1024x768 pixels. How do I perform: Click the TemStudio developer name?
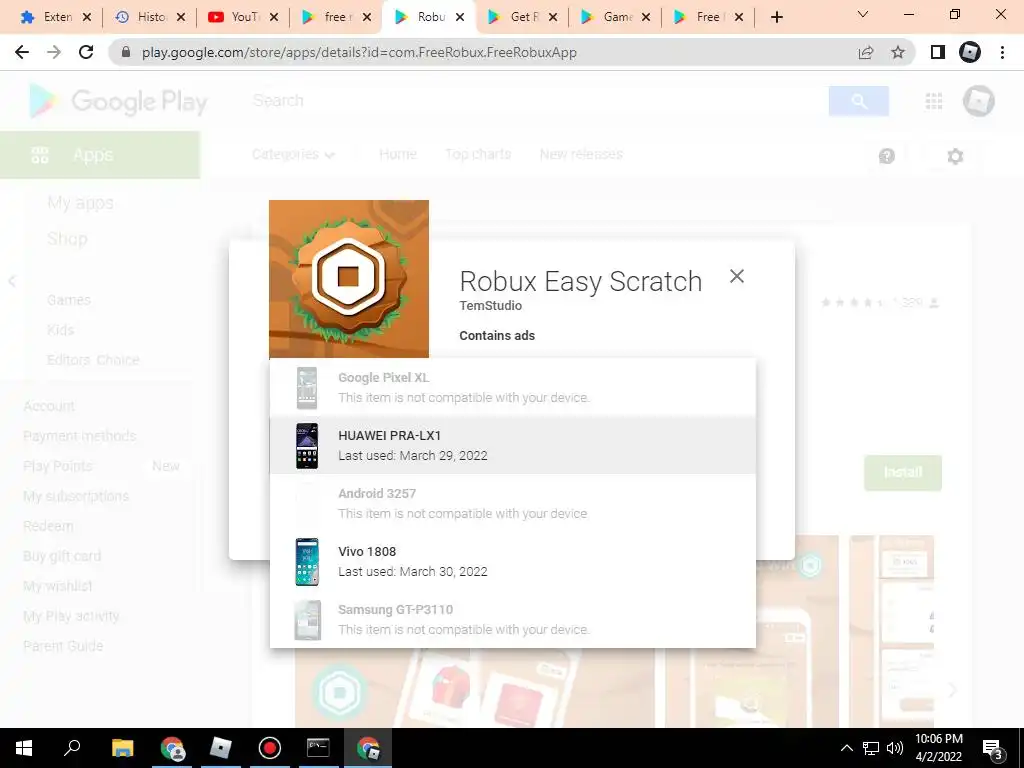tap(490, 306)
